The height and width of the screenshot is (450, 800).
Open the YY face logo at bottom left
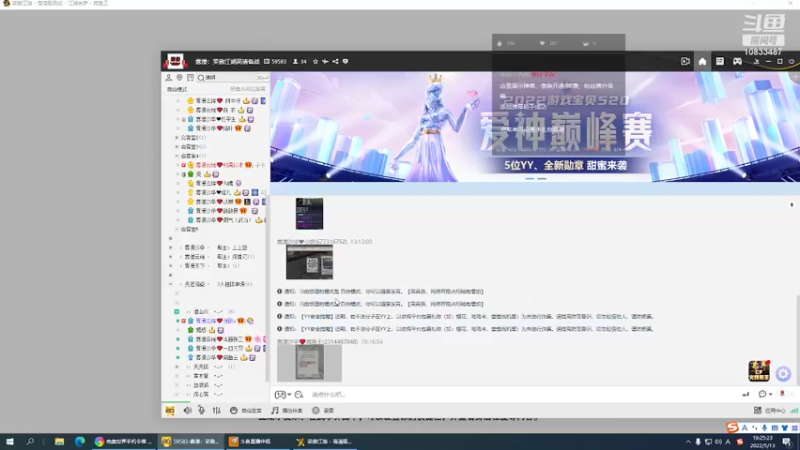point(170,410)
